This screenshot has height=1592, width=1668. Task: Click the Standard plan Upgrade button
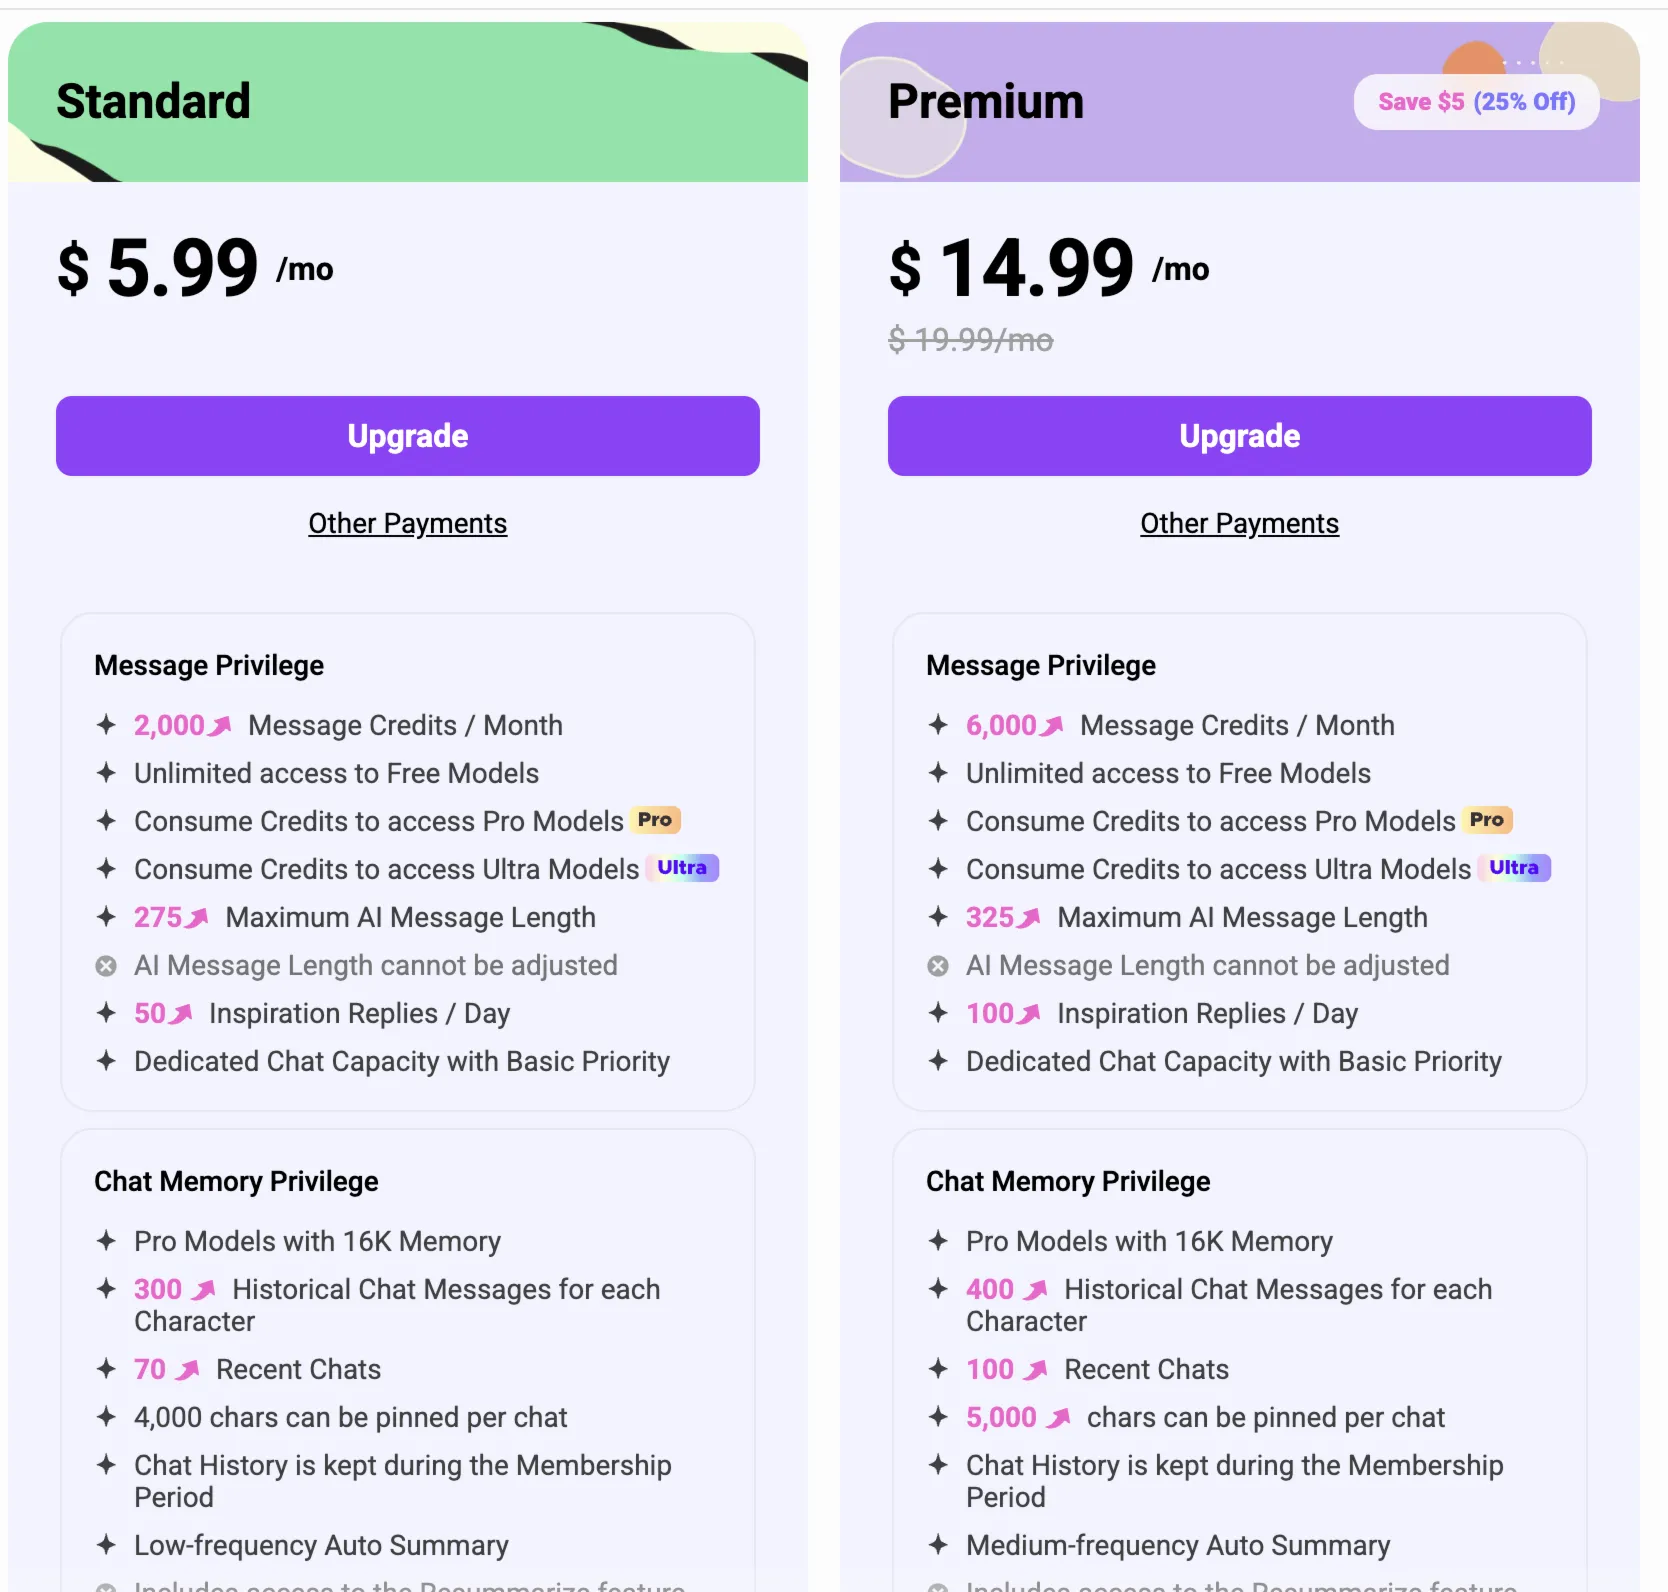click(407, 436)
